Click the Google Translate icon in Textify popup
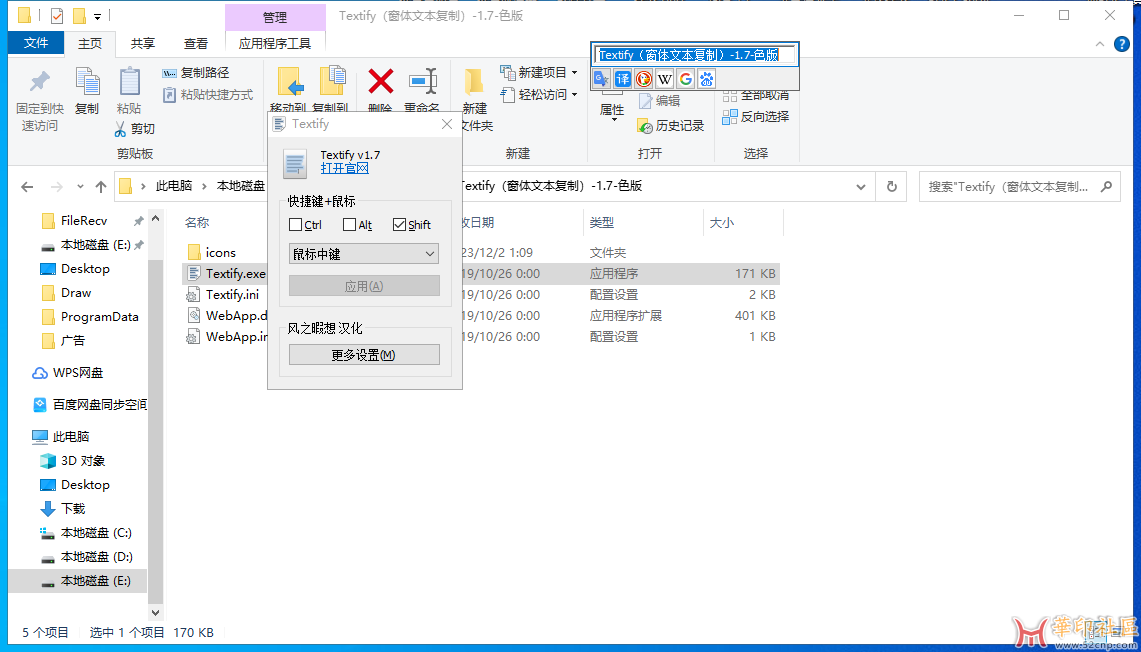The width and height of the screenshot is (1141, 652). coord(601,79)
